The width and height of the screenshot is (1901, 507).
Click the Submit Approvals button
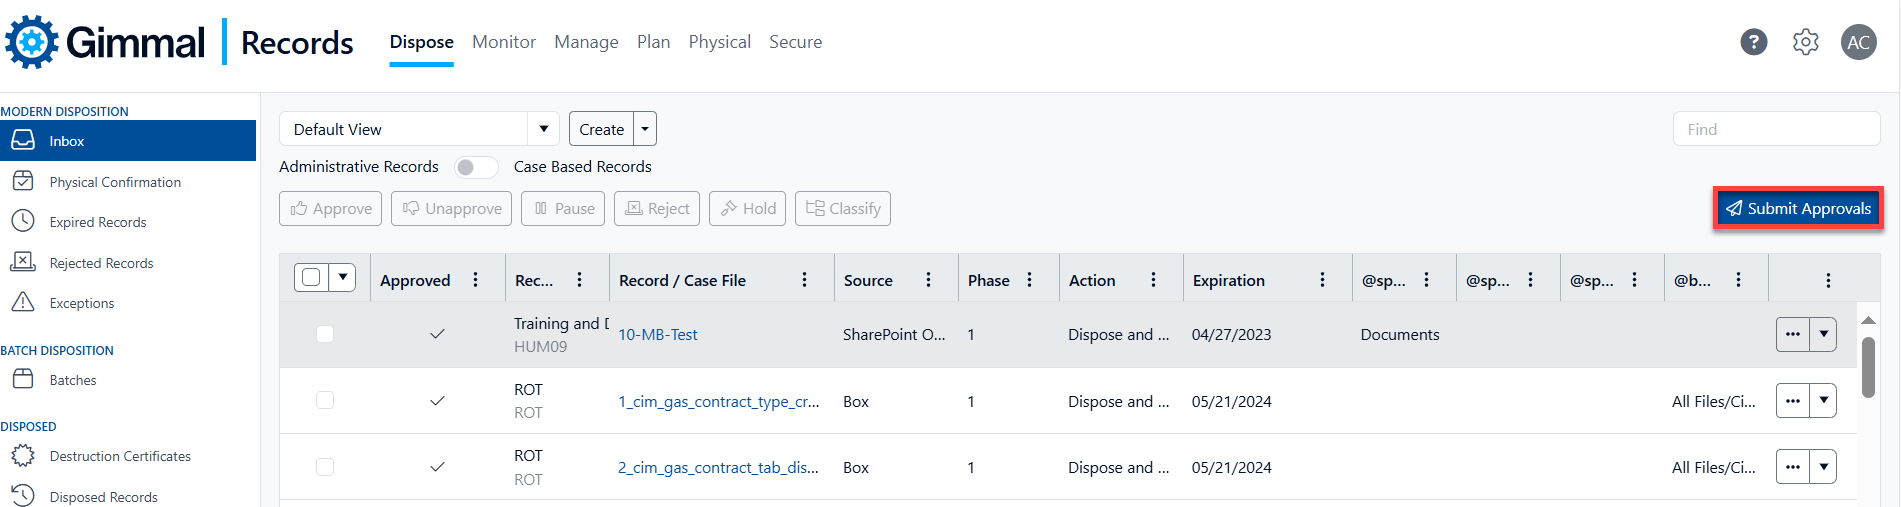pos(1797,208)
